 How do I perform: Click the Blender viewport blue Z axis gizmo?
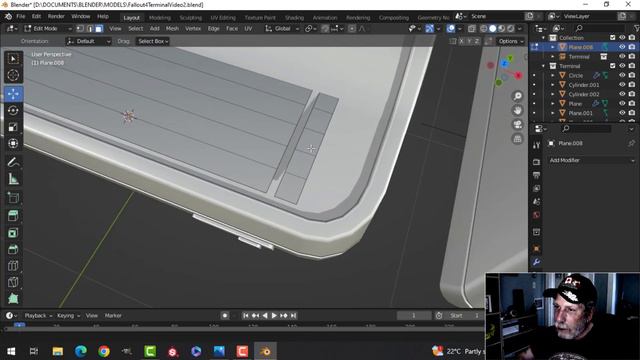[x=504, y=64]
